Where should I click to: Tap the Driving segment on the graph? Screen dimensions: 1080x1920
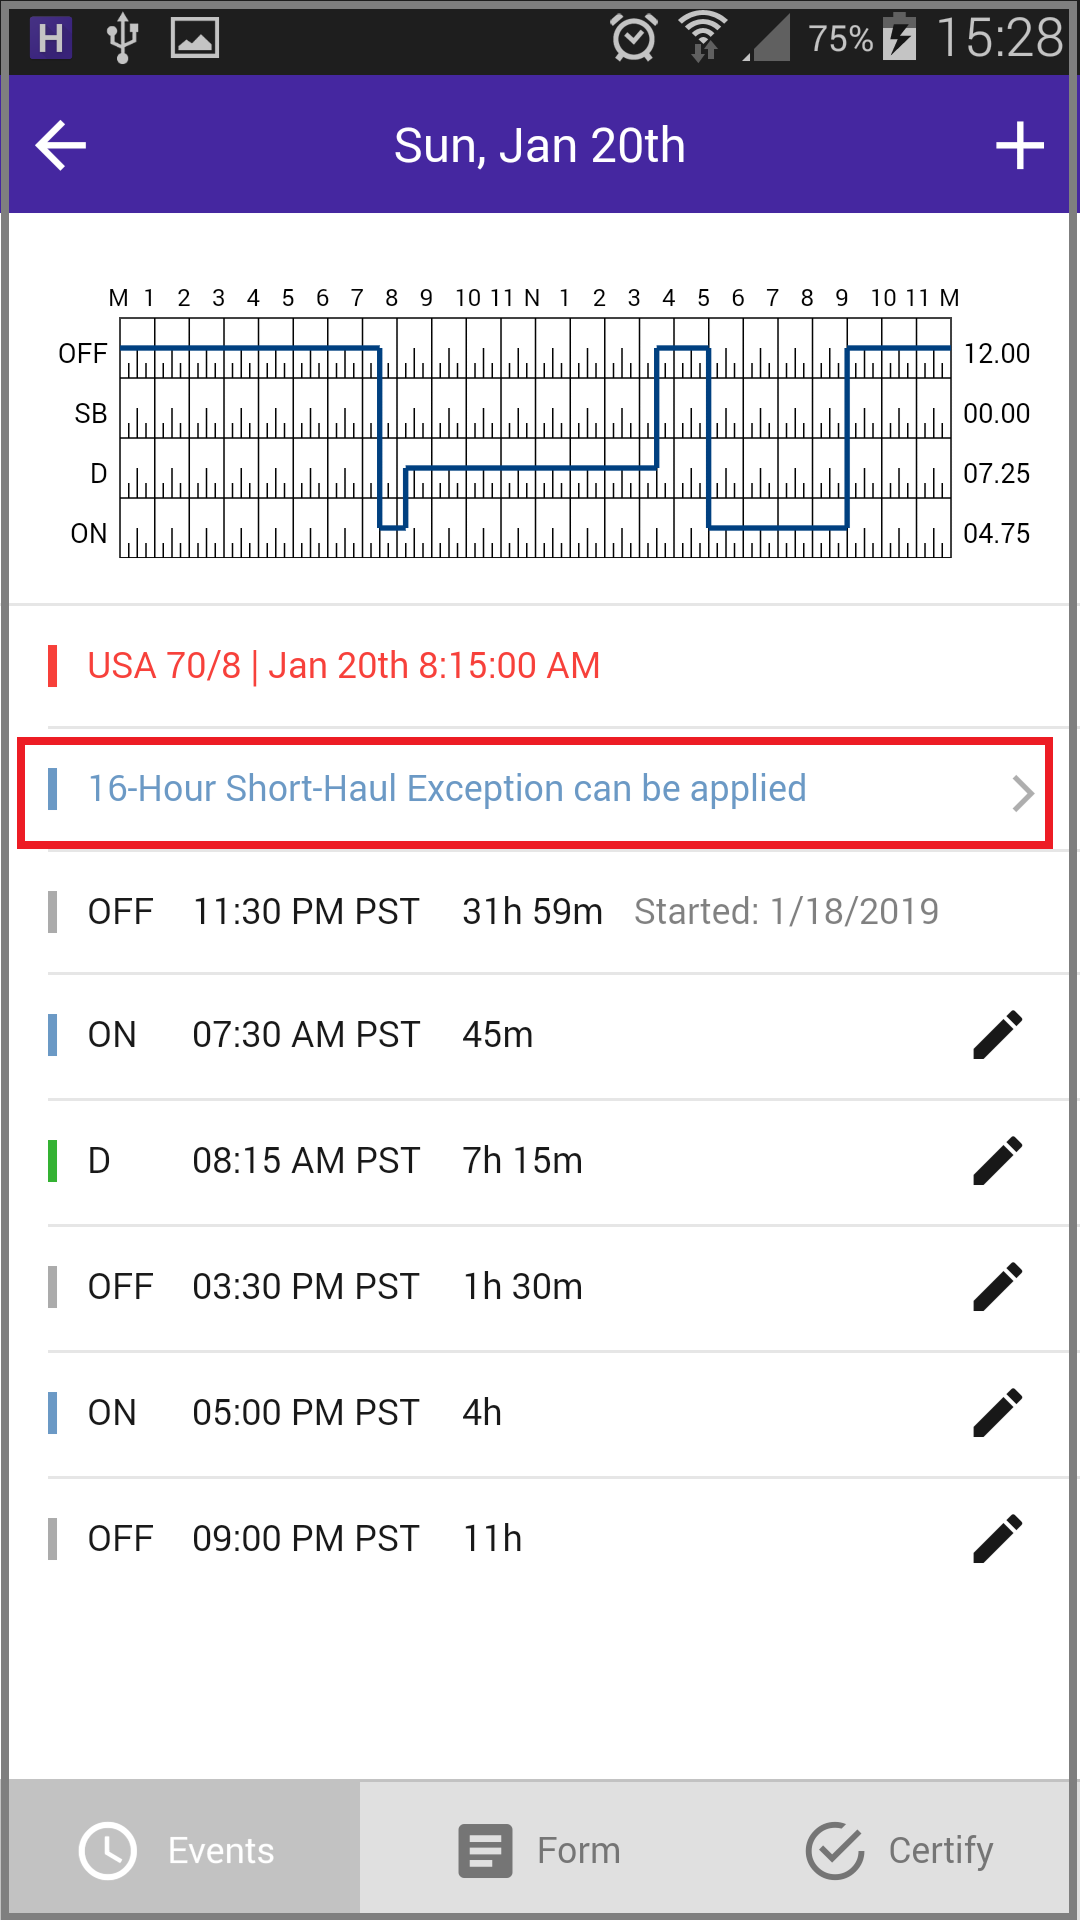[x=531, y=468]
